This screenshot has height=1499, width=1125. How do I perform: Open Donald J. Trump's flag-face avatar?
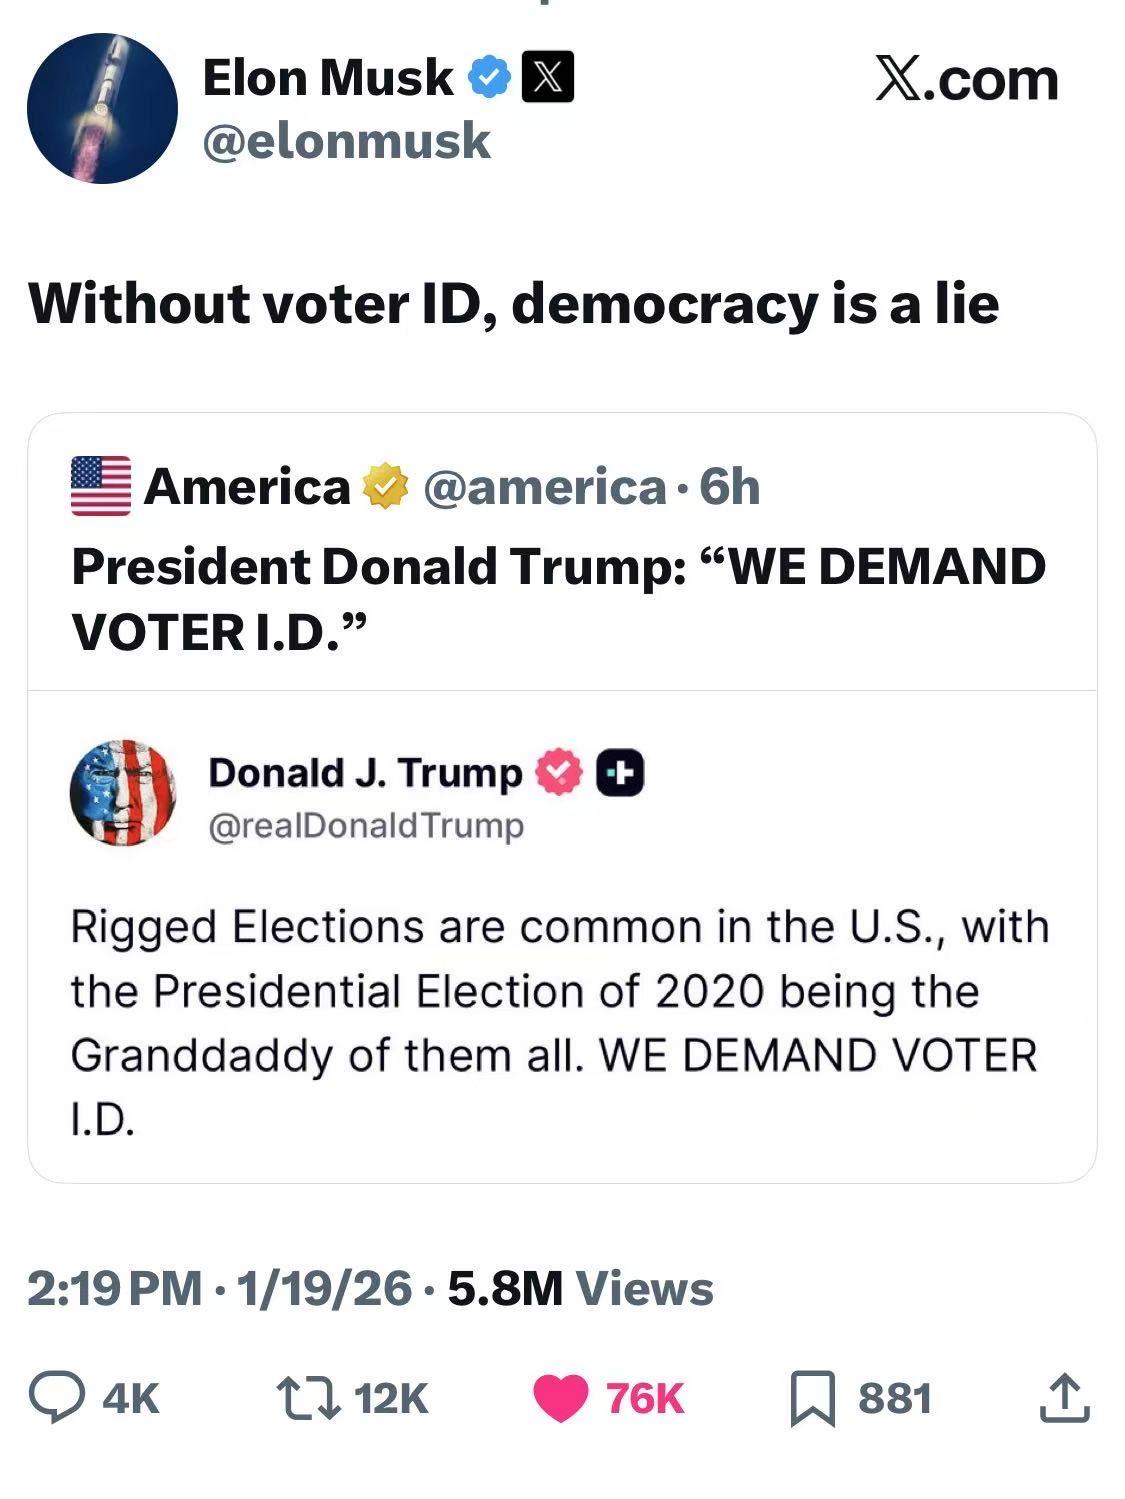click(123, 793)
